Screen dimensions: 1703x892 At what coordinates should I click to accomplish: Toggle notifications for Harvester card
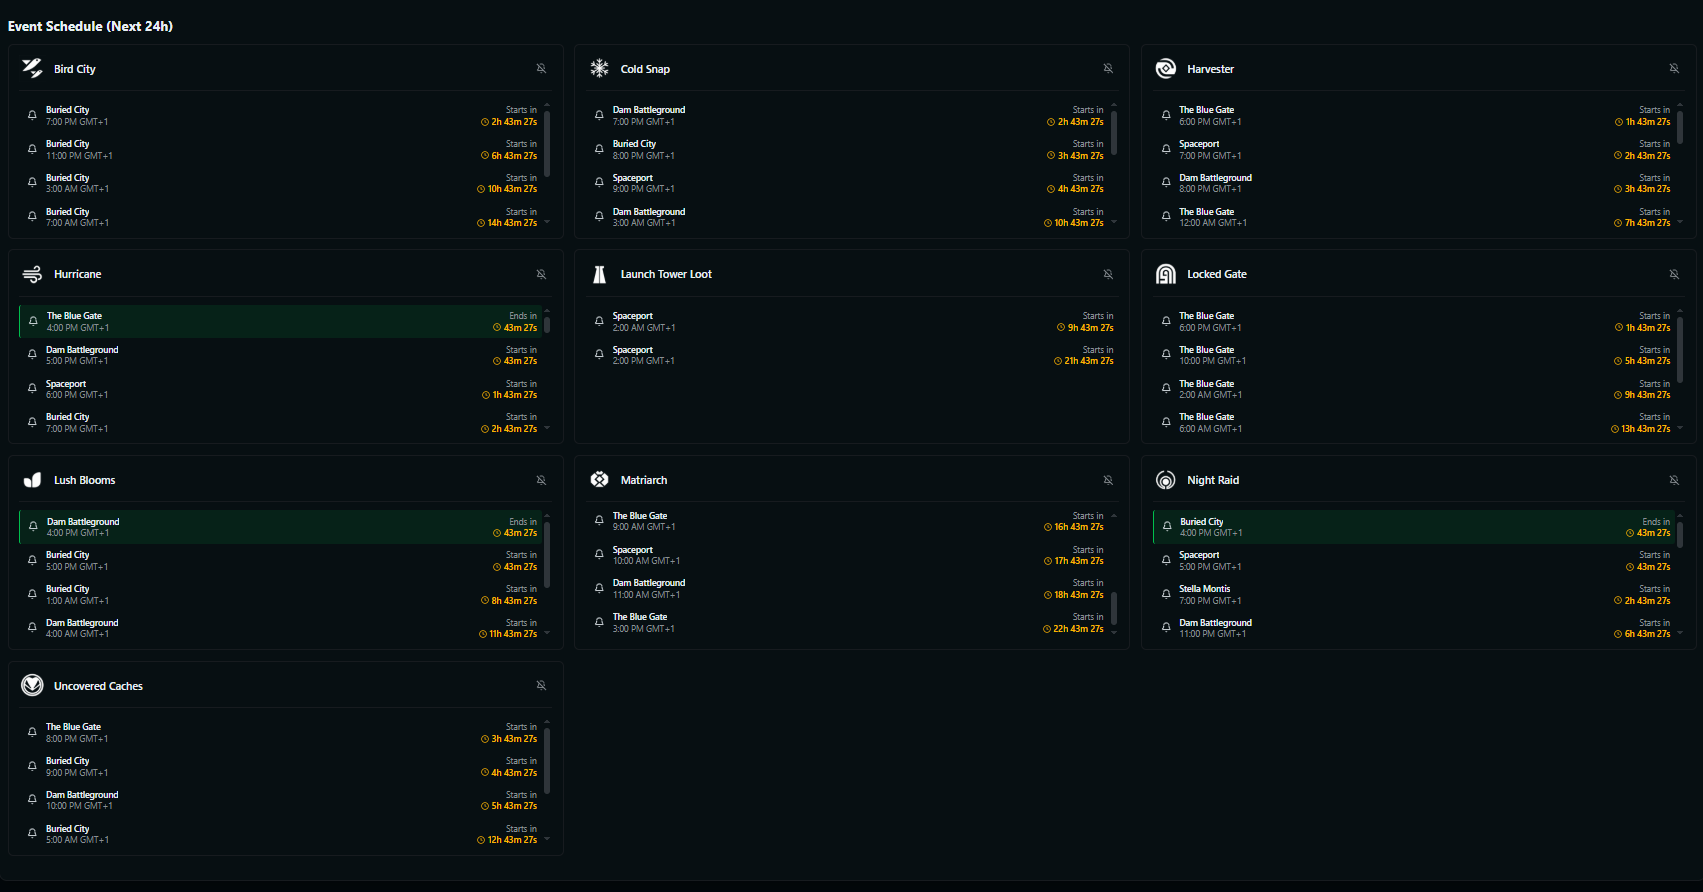coord(1674,68)
